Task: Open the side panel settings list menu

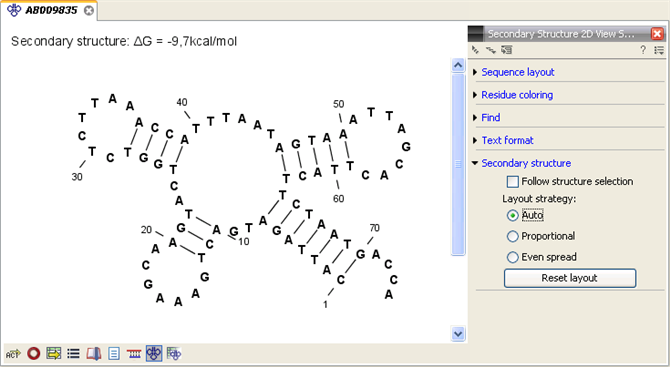Action: pos(659,50)
